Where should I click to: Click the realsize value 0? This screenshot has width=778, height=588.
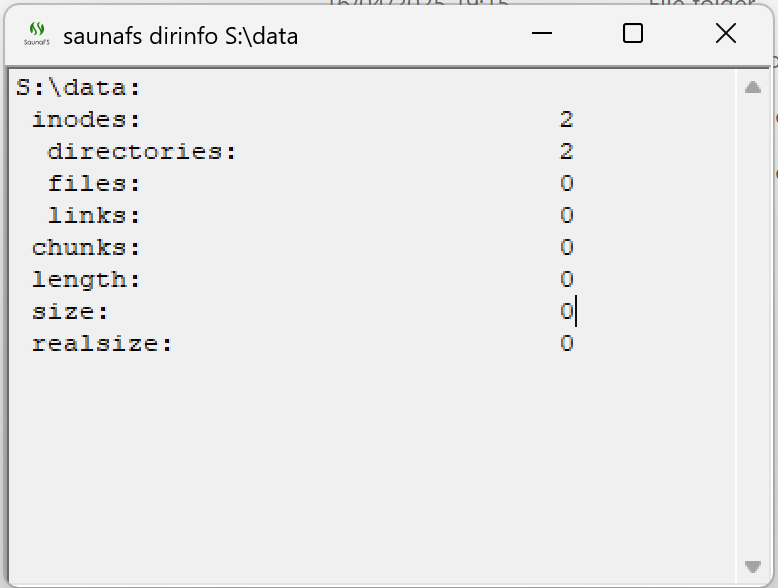(x=566, y=344)
